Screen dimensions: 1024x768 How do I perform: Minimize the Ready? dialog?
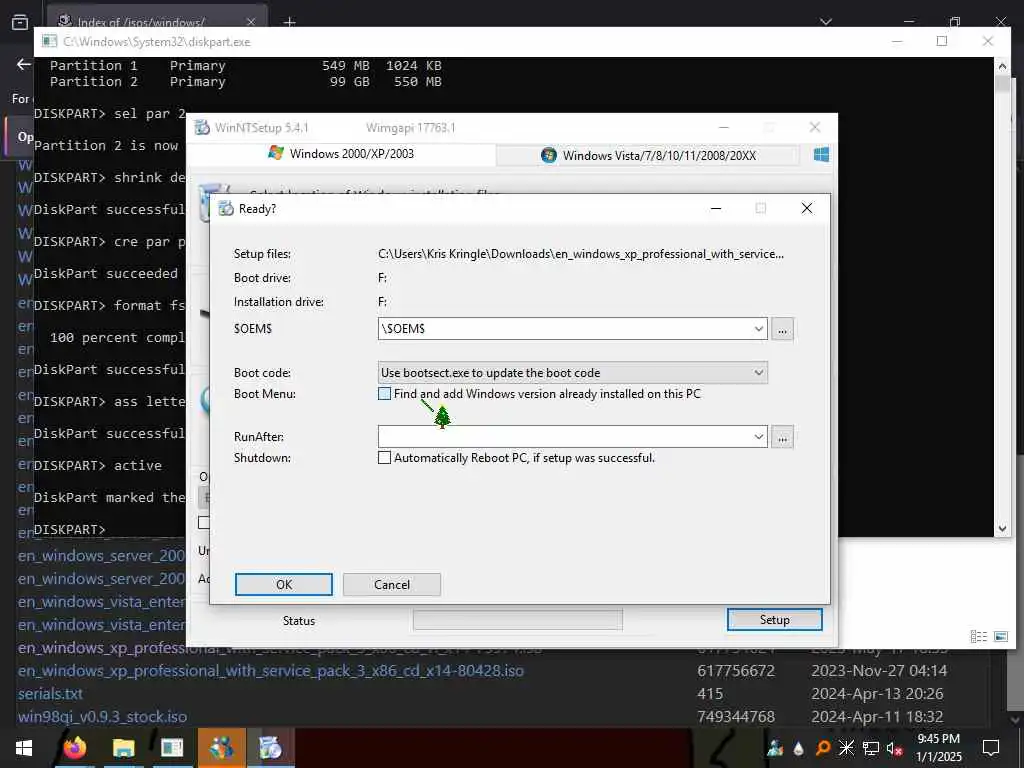pyautogui.click(x=716, y=208)
